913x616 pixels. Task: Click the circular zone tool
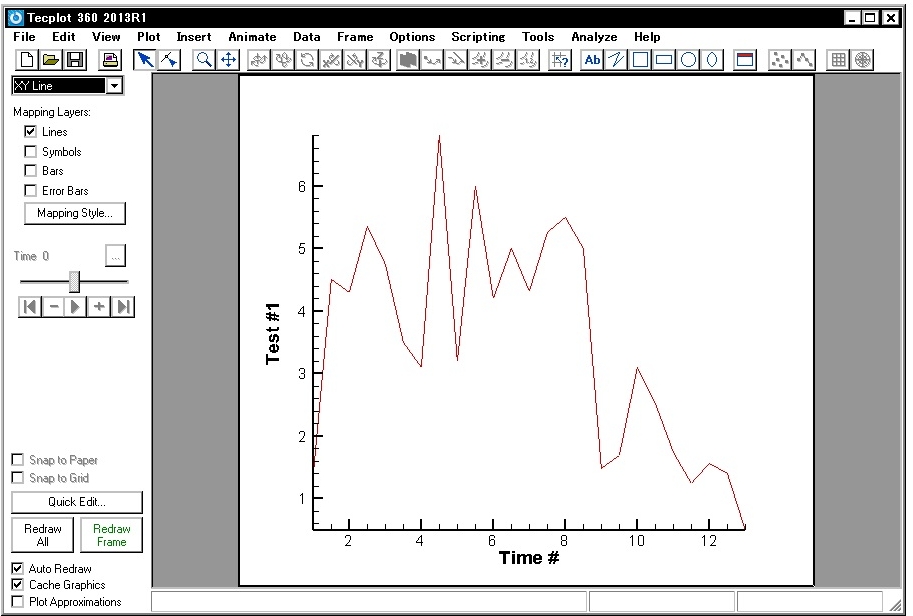(x=863, y=59)
